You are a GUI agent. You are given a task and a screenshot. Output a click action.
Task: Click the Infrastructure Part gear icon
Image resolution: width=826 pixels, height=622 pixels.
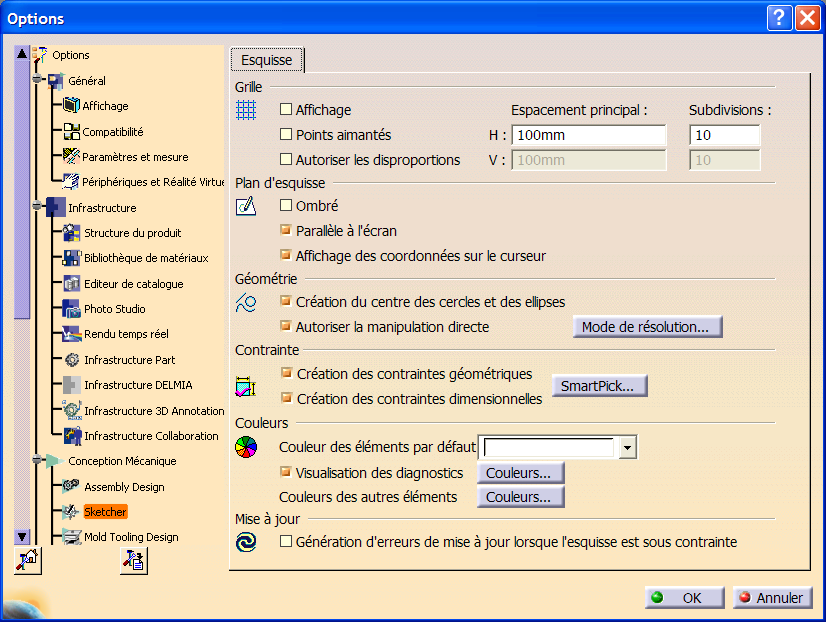pyautogui.click(x=72, y=360)
